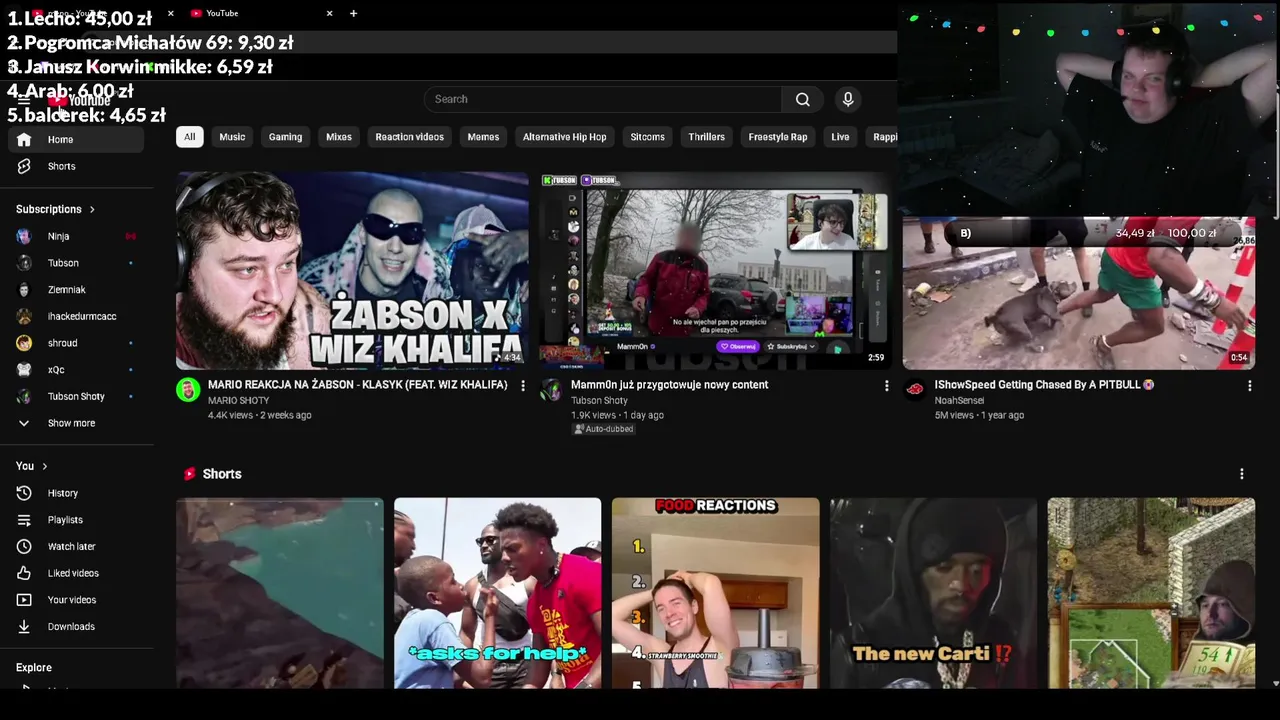Play the pitbull chase video thumbnail
1280x720 pixels.
(1079, 293)
